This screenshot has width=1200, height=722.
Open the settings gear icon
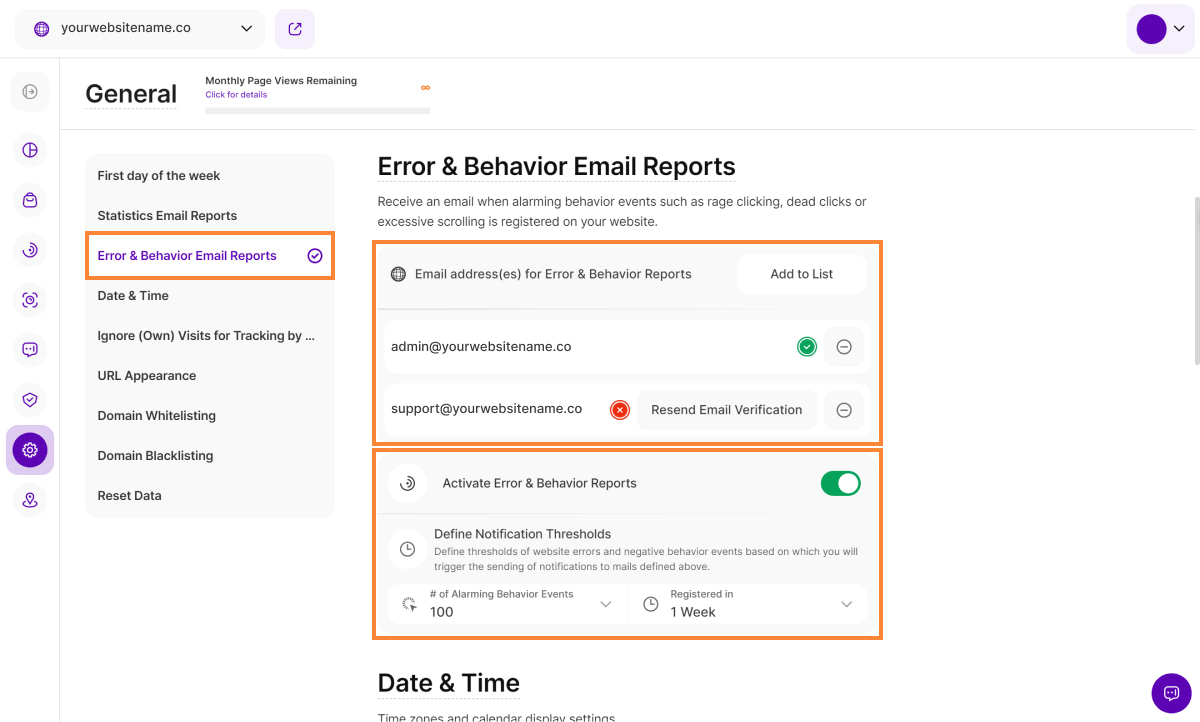pyautogui.click(x=30, y=450)
